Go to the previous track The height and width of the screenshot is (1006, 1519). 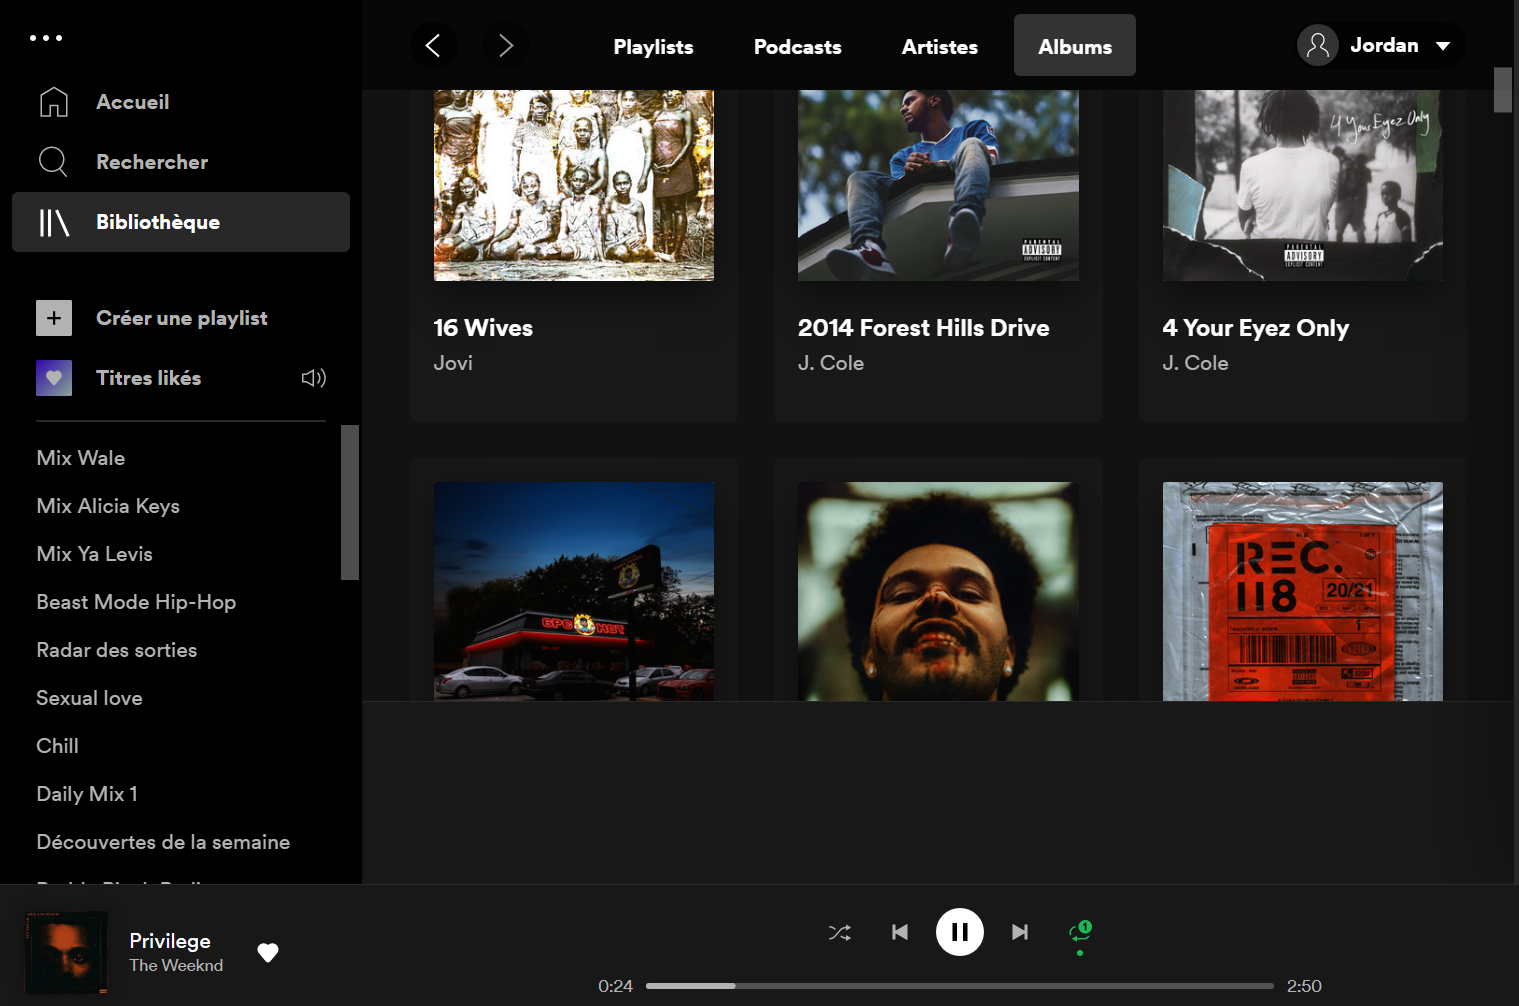900,932
